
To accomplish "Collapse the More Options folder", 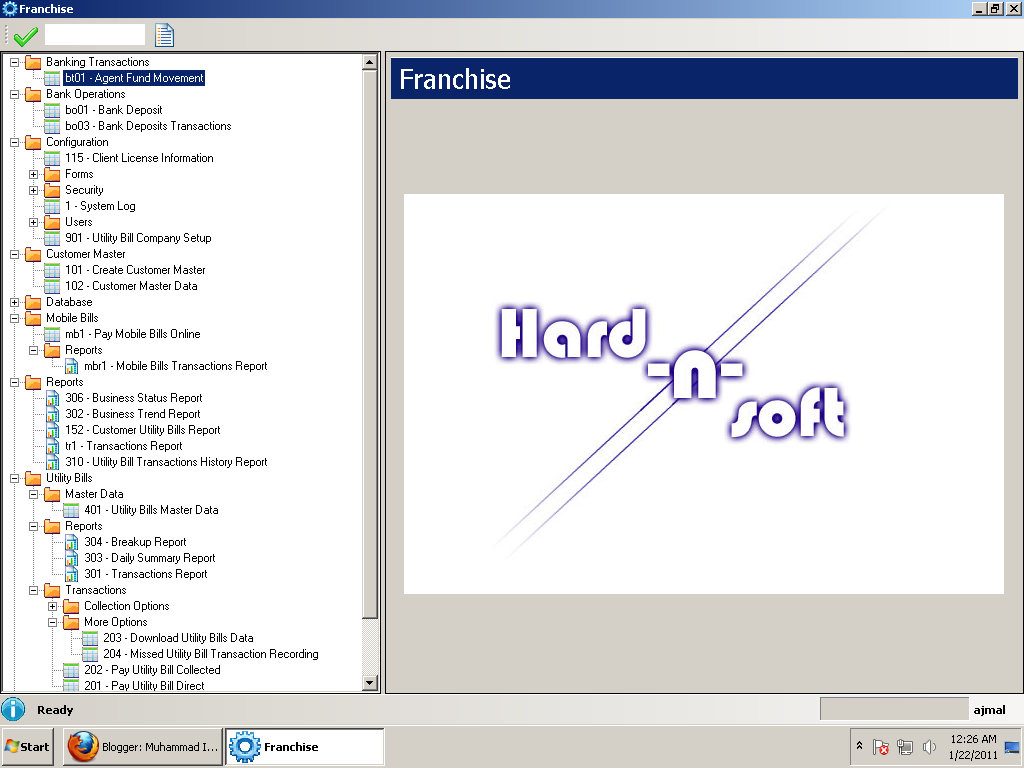I will point(52,622).
